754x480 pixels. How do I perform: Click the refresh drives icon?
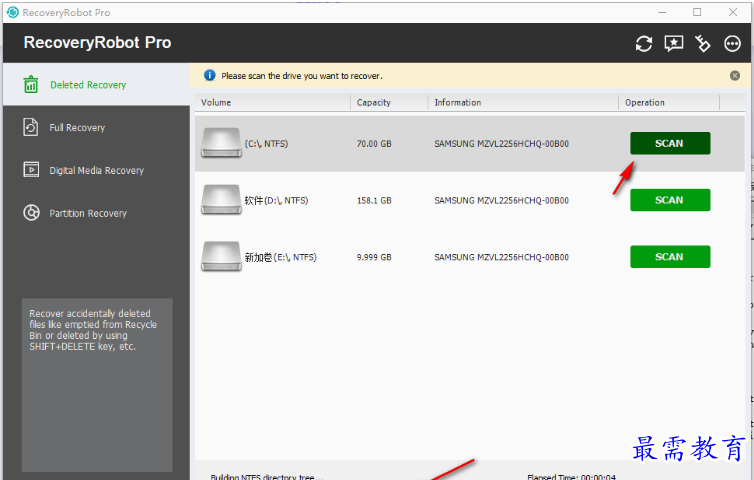click(644, 44)
